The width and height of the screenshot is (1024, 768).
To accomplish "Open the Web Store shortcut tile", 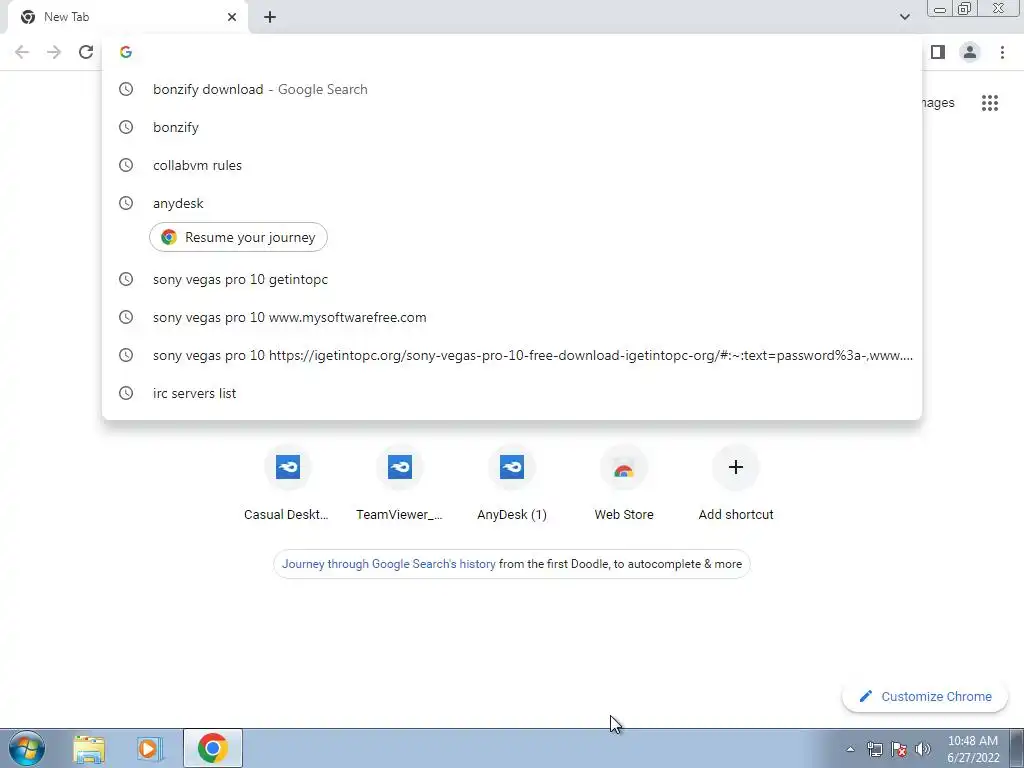I will click(624, 483).
